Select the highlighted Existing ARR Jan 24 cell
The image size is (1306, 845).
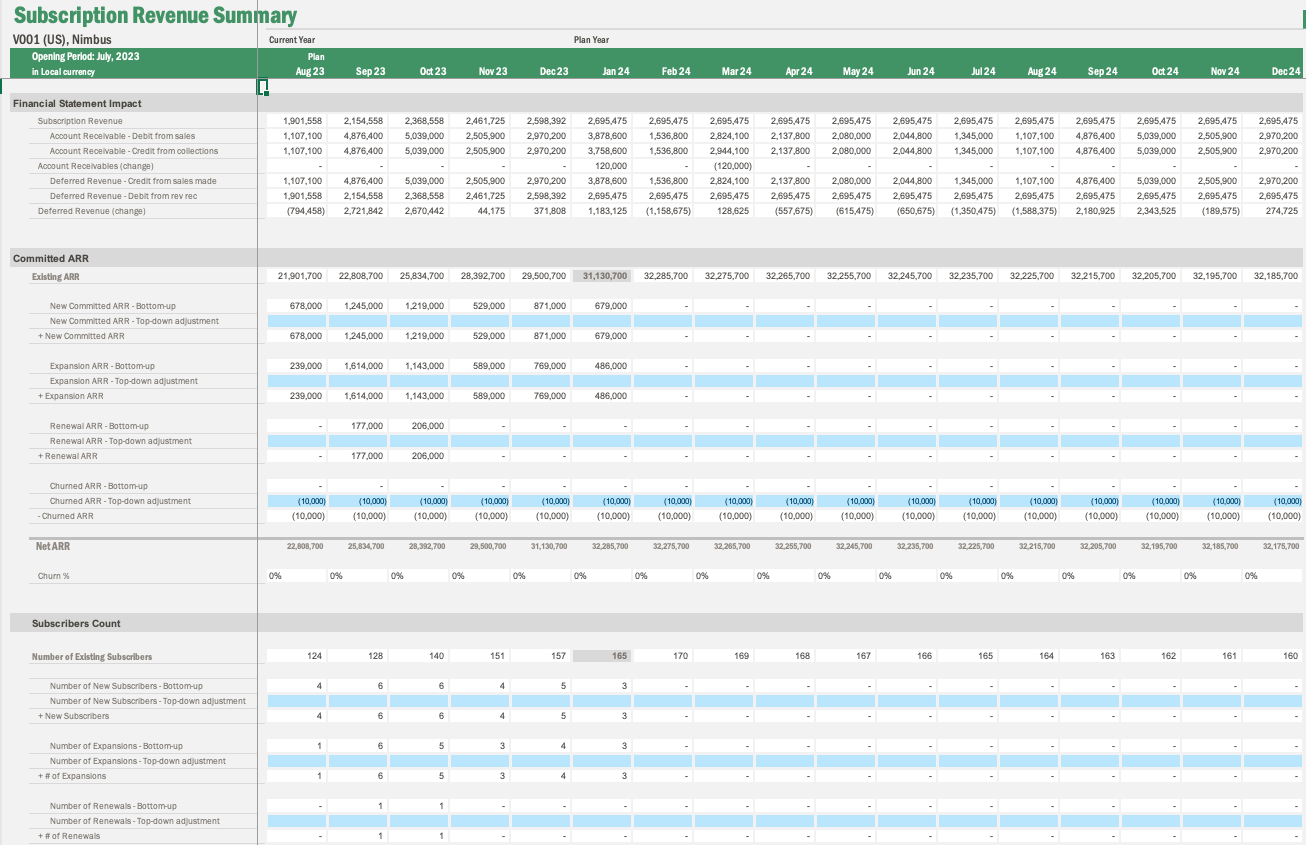coord(600,275)
